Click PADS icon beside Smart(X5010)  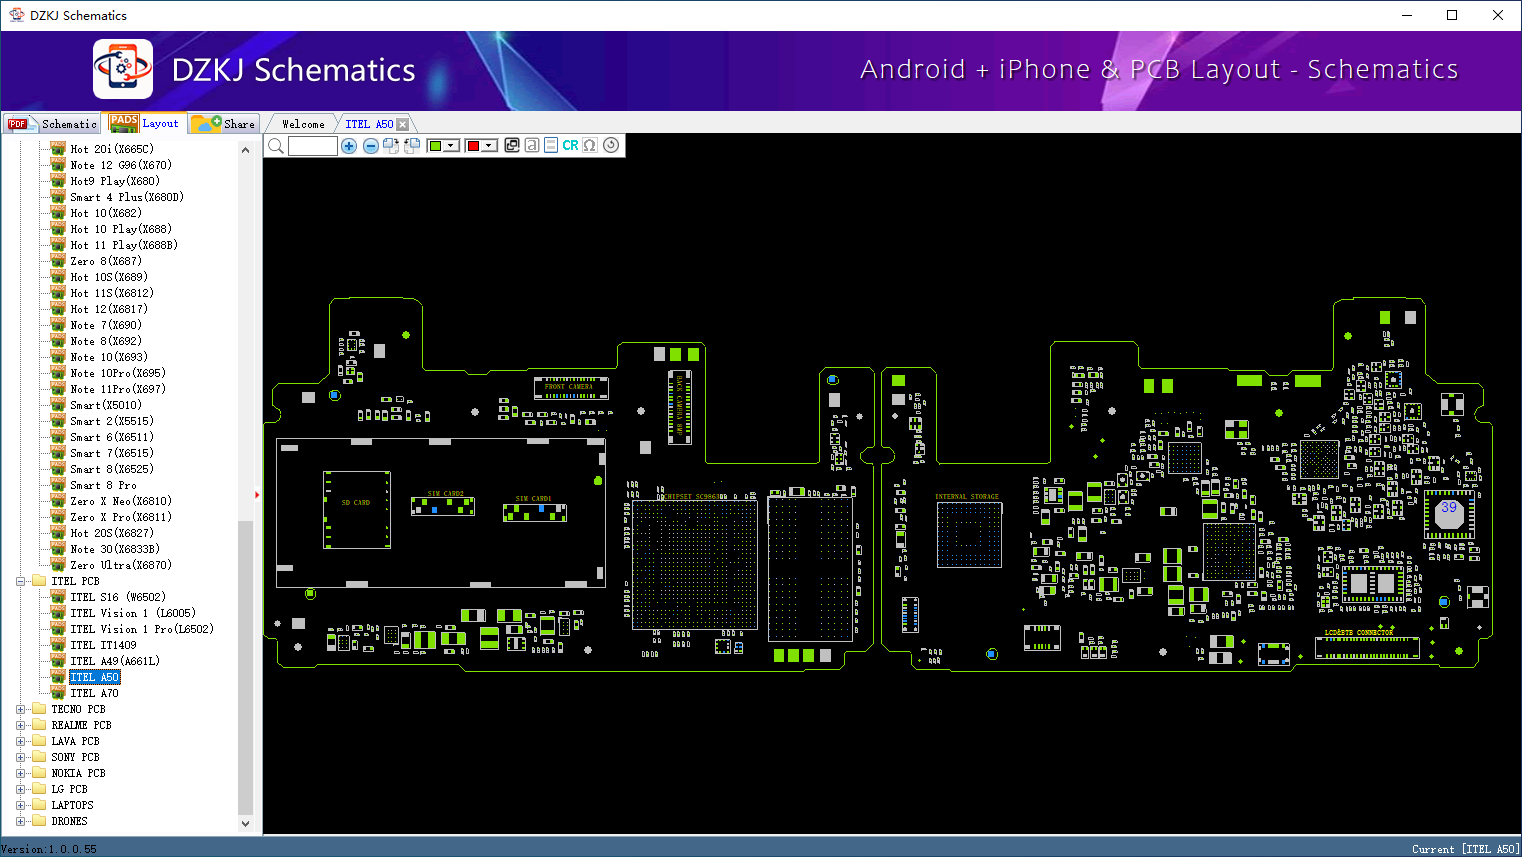(x=58, y=404)
